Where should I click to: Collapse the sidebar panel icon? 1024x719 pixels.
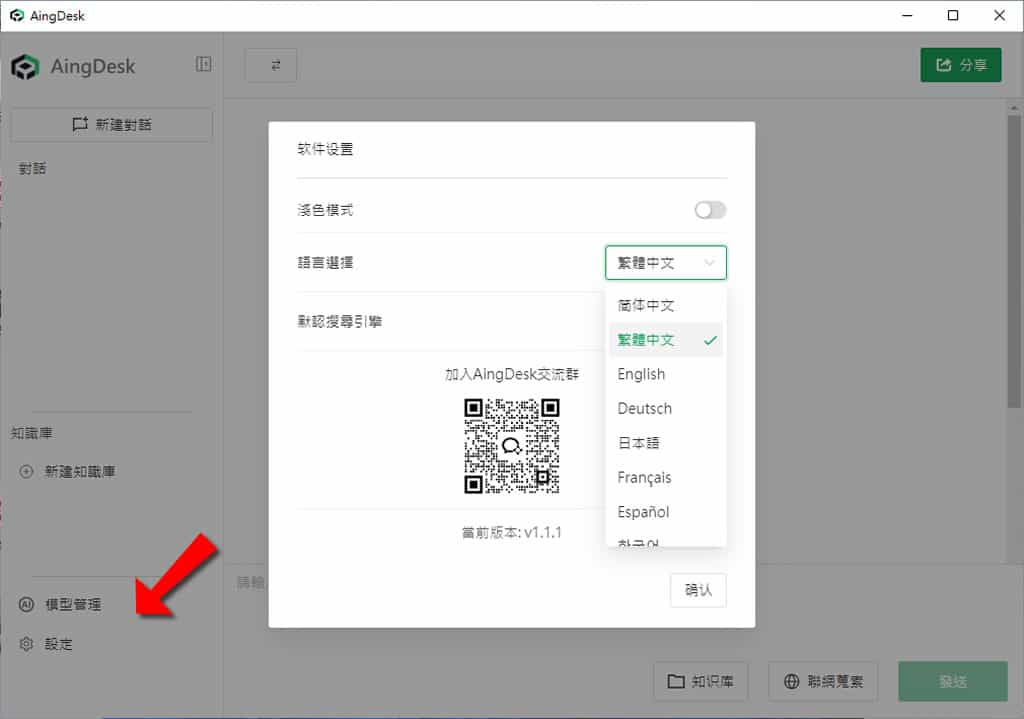(x=203, y=64)
